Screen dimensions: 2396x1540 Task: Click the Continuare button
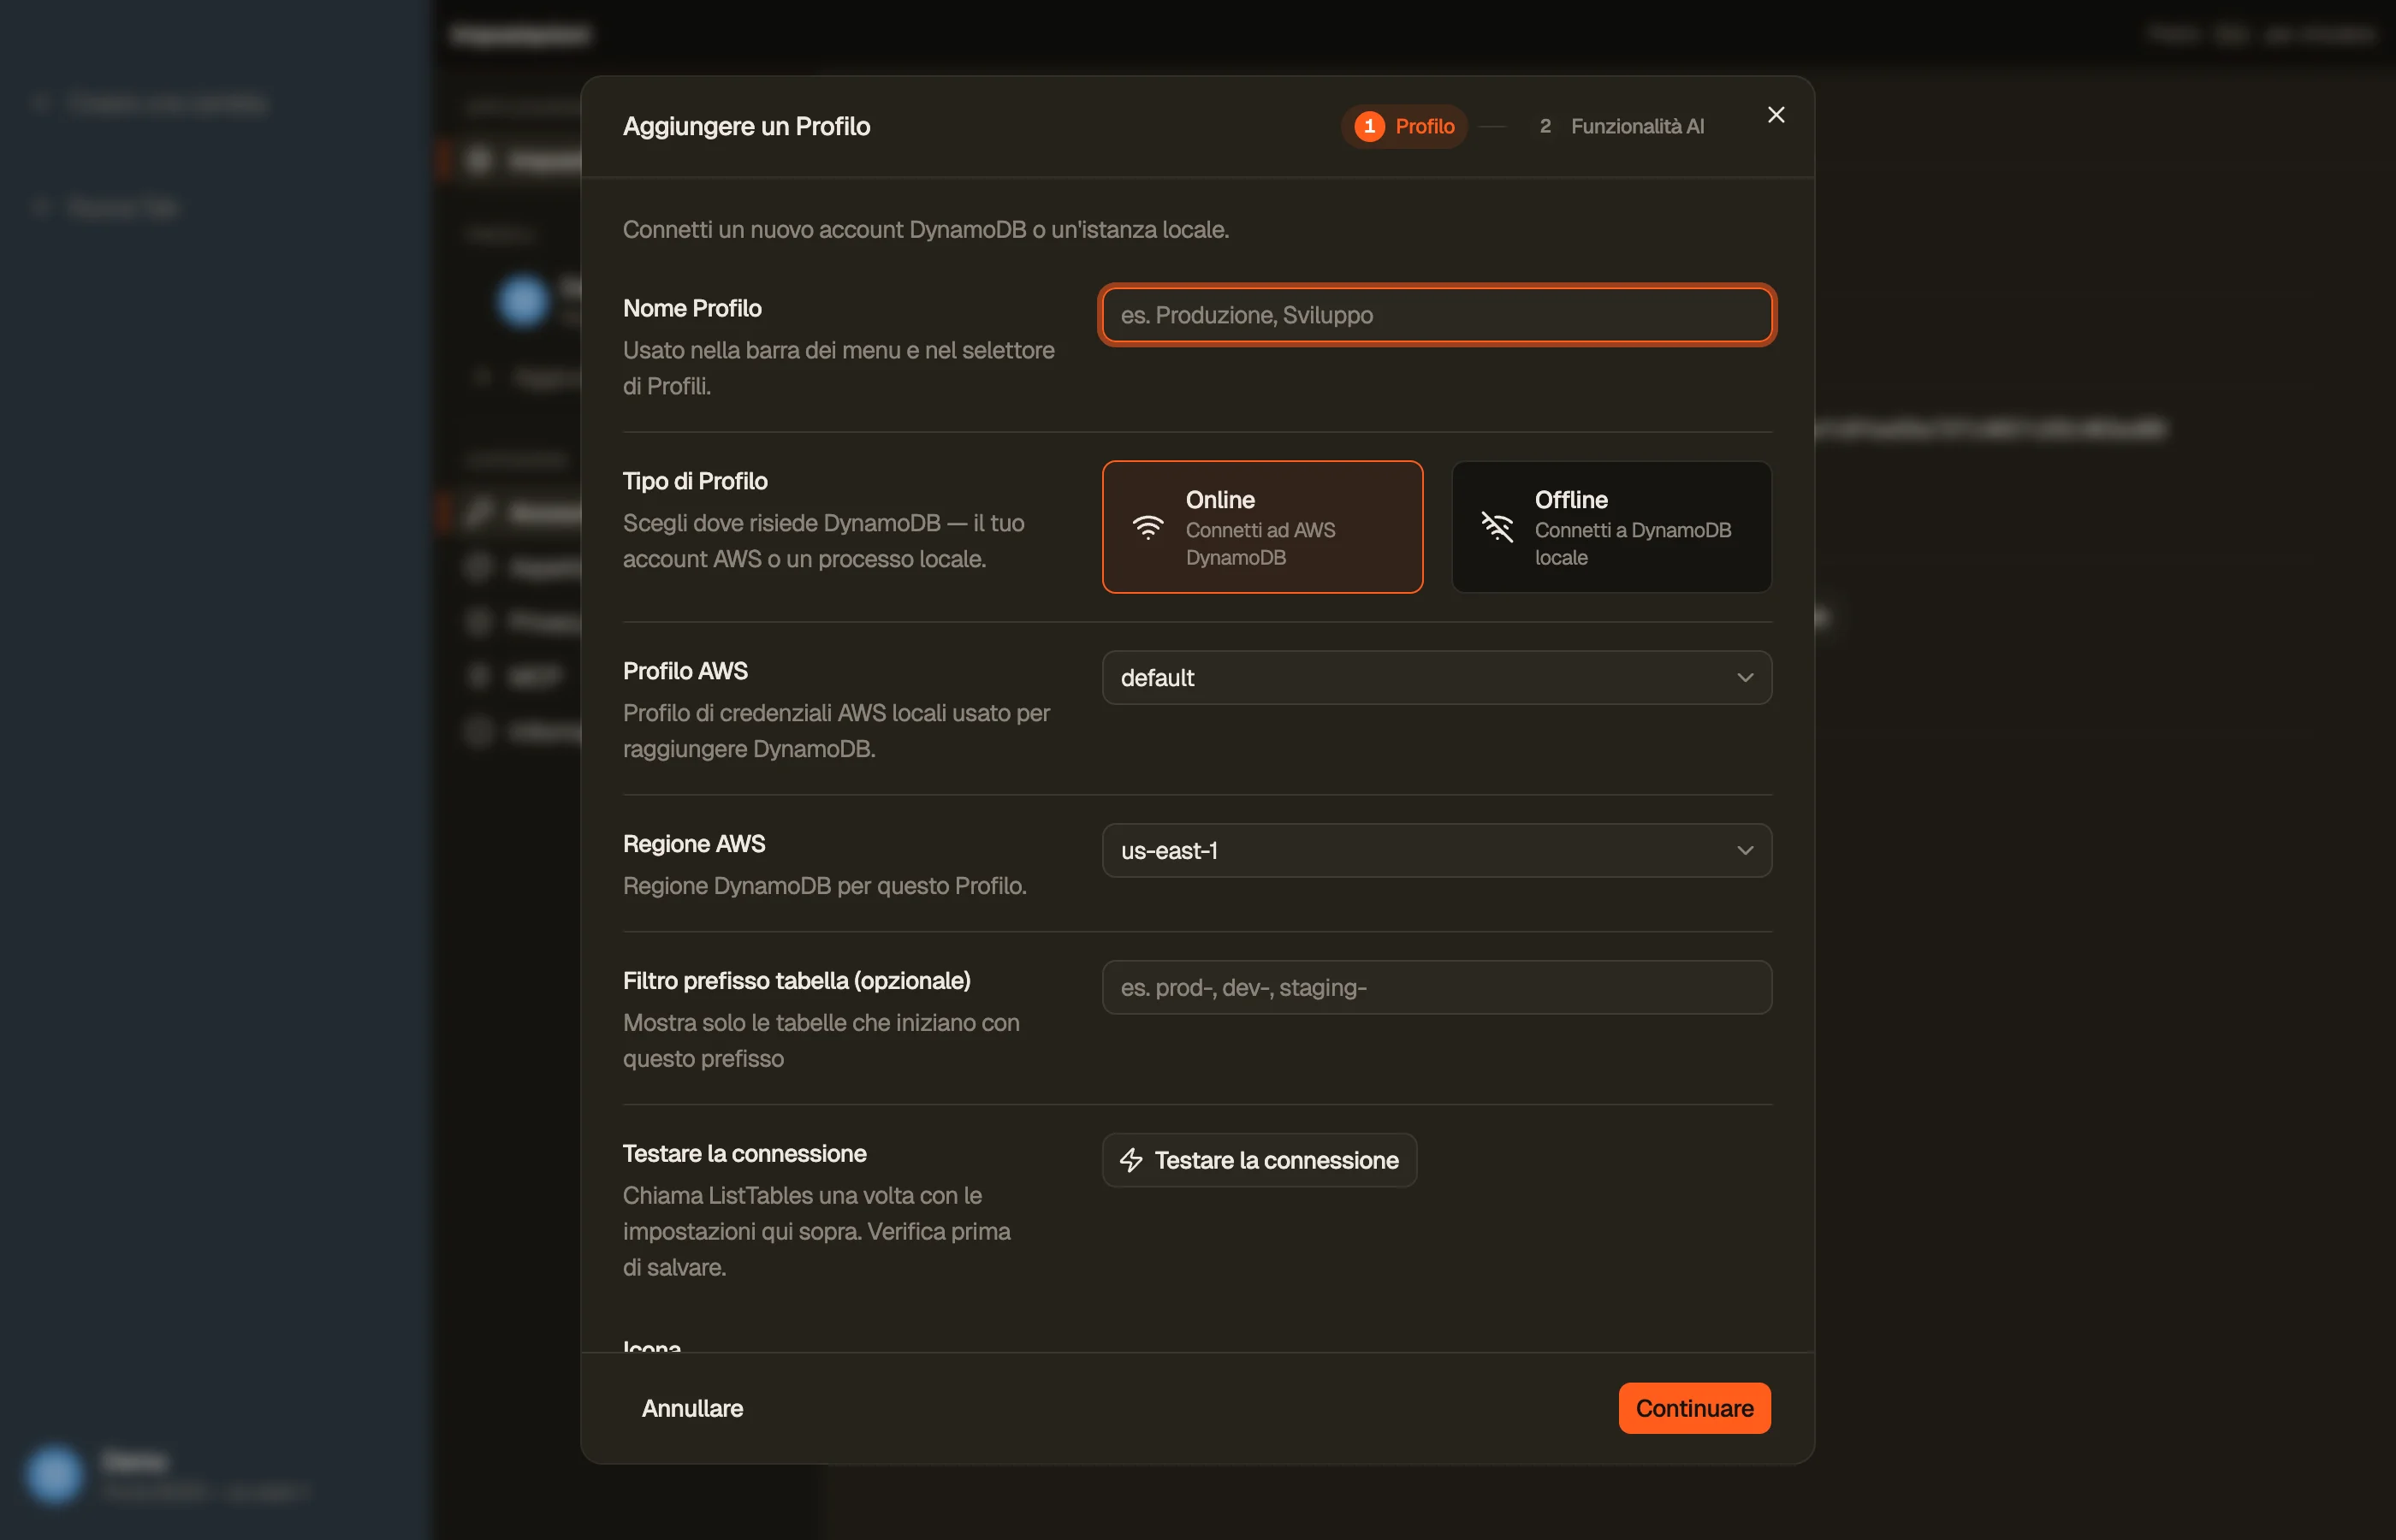[1694, 1408]
